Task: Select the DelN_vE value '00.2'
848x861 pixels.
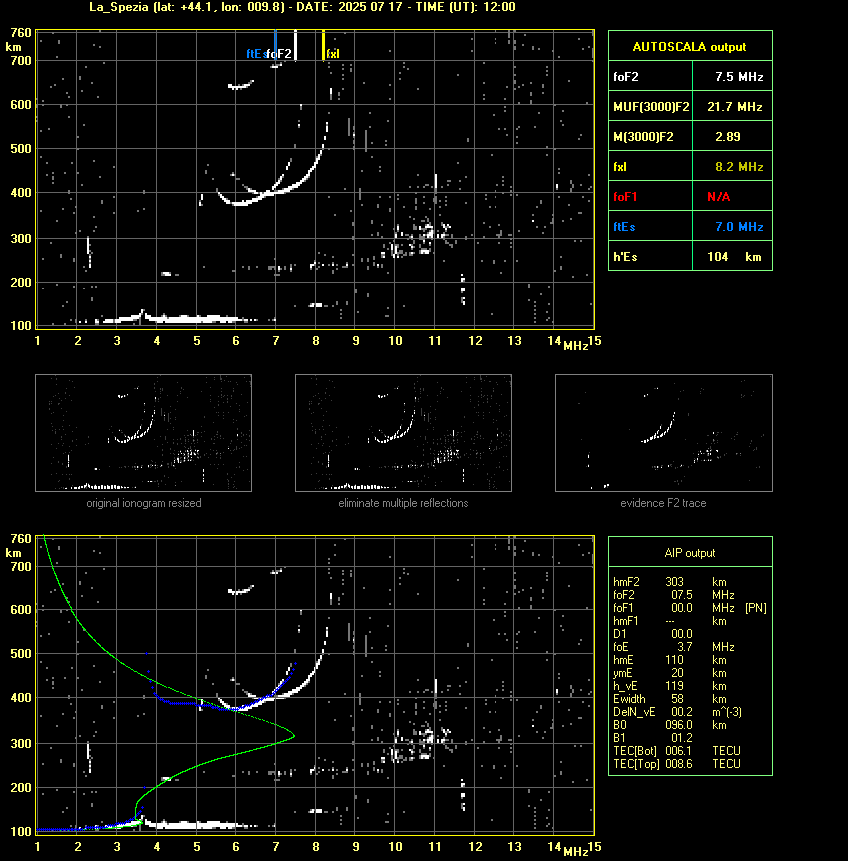Action: [682, 712]
